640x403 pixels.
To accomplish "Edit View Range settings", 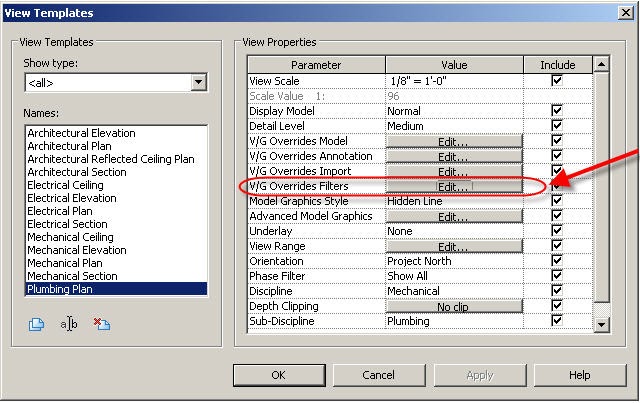I will (x=454, y=247).
